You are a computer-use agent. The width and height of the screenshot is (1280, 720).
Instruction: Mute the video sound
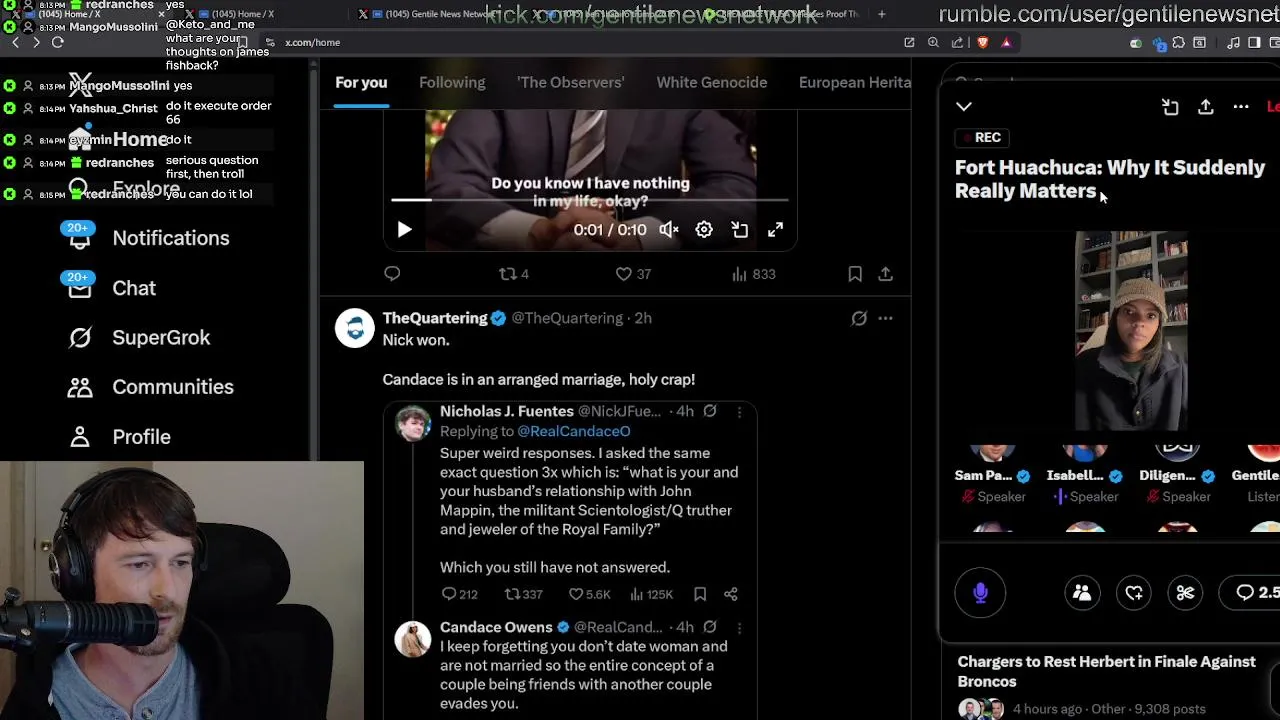(x=669, y=230)
